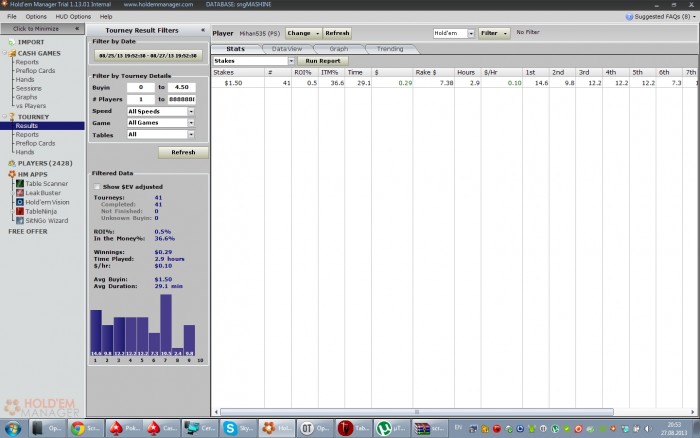
Task: Open Cash Games Sessions
Action: coord(28,88)
